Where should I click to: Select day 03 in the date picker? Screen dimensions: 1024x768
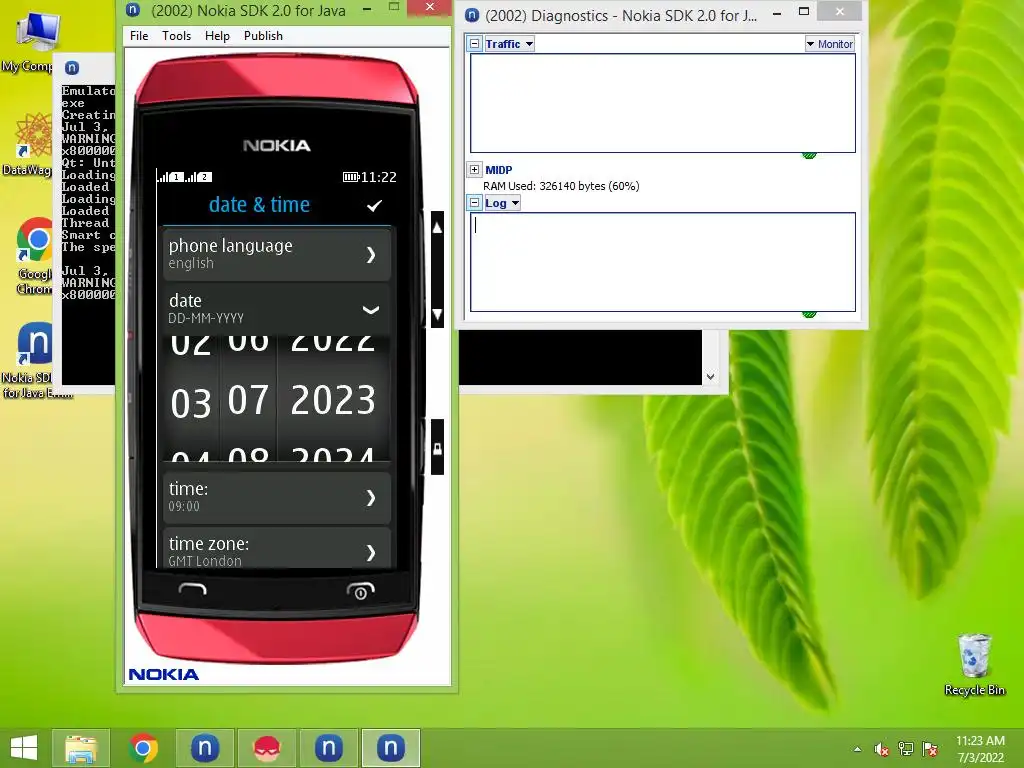pos(191,402)
